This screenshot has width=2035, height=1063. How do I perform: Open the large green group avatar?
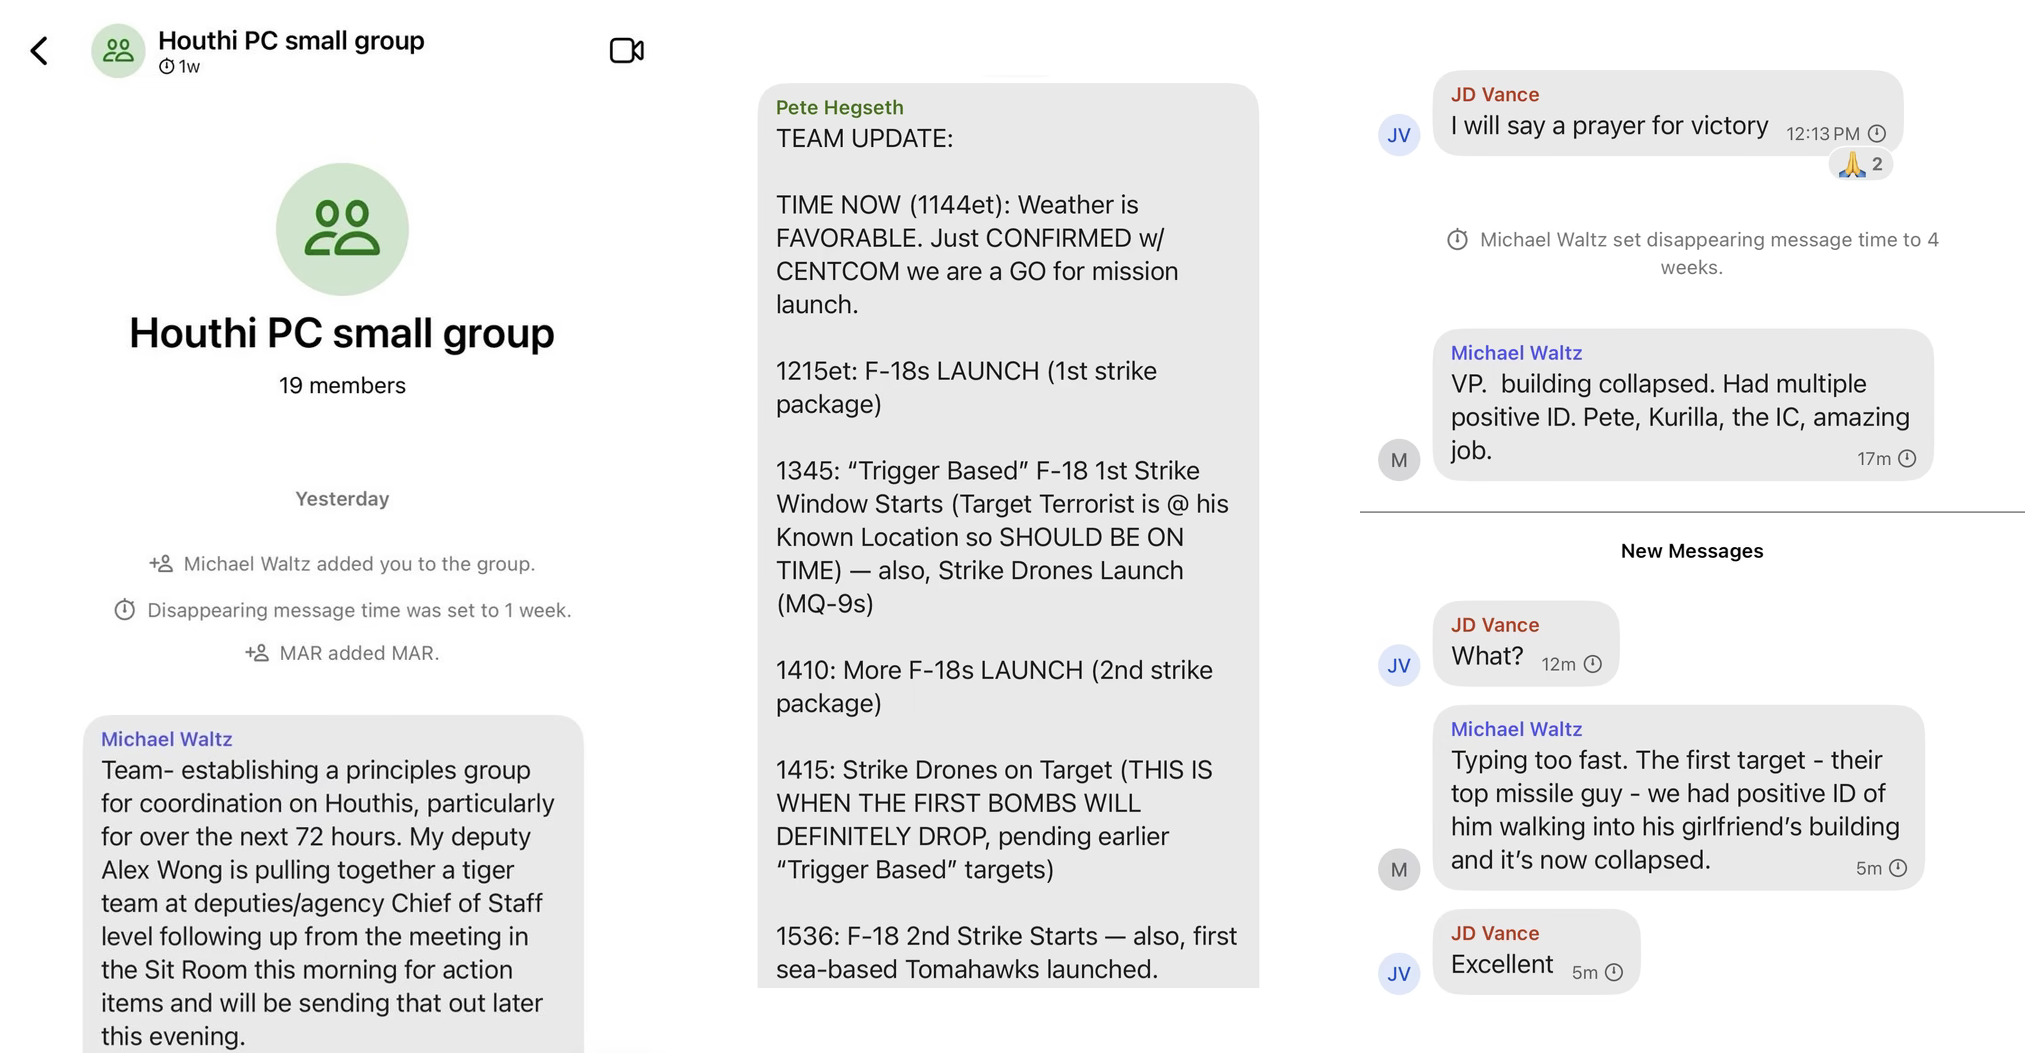342,229
